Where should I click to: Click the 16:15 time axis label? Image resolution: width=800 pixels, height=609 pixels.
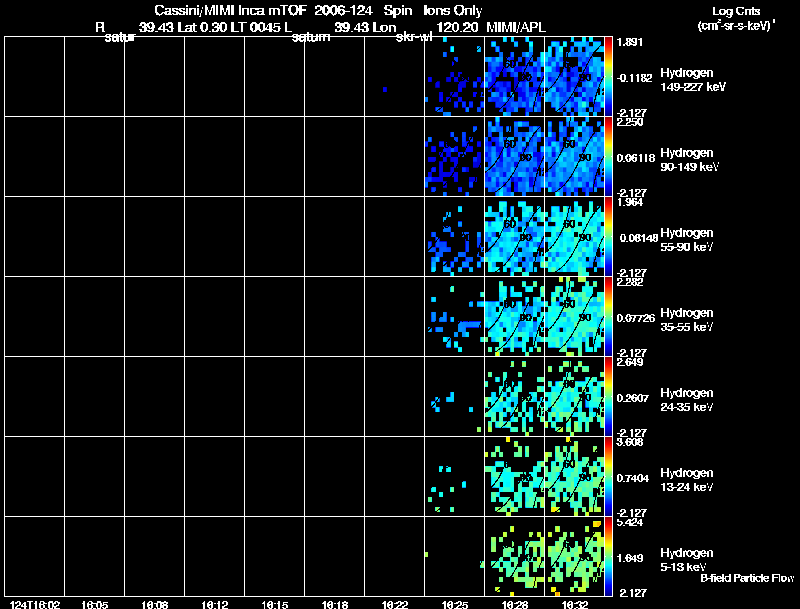275,604
